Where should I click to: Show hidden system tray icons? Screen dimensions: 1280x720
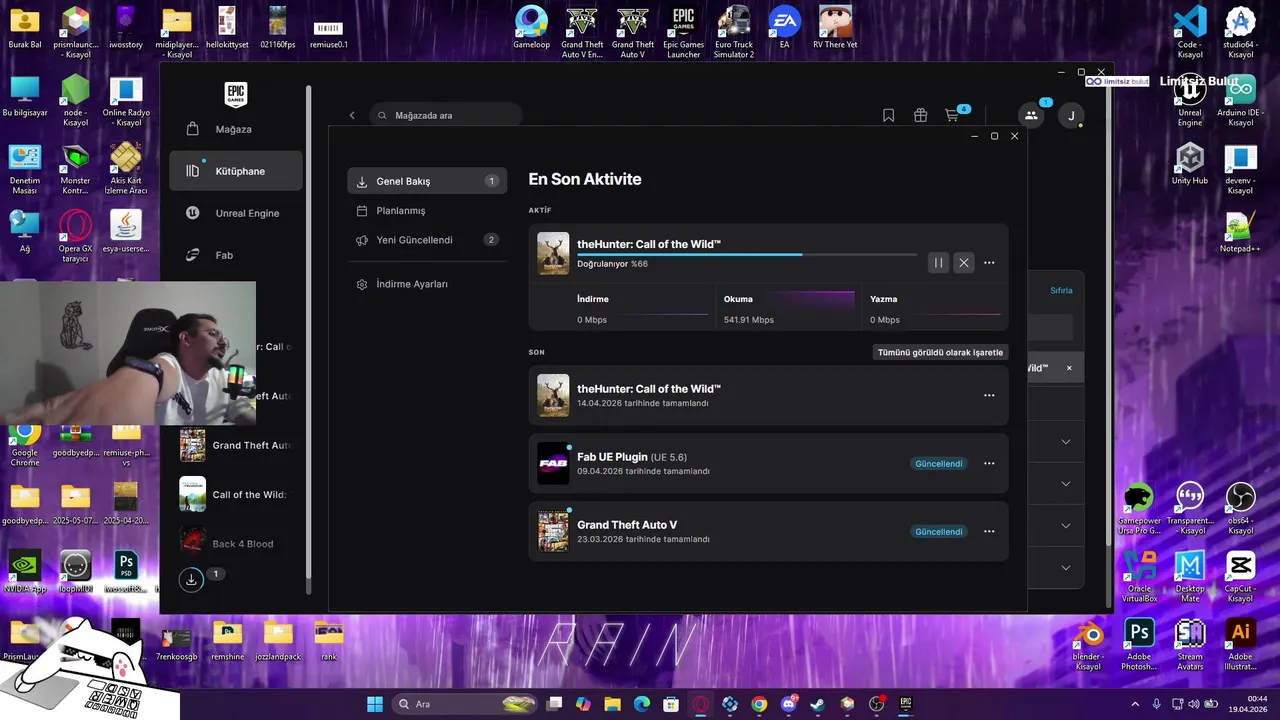click(1136, 704)
